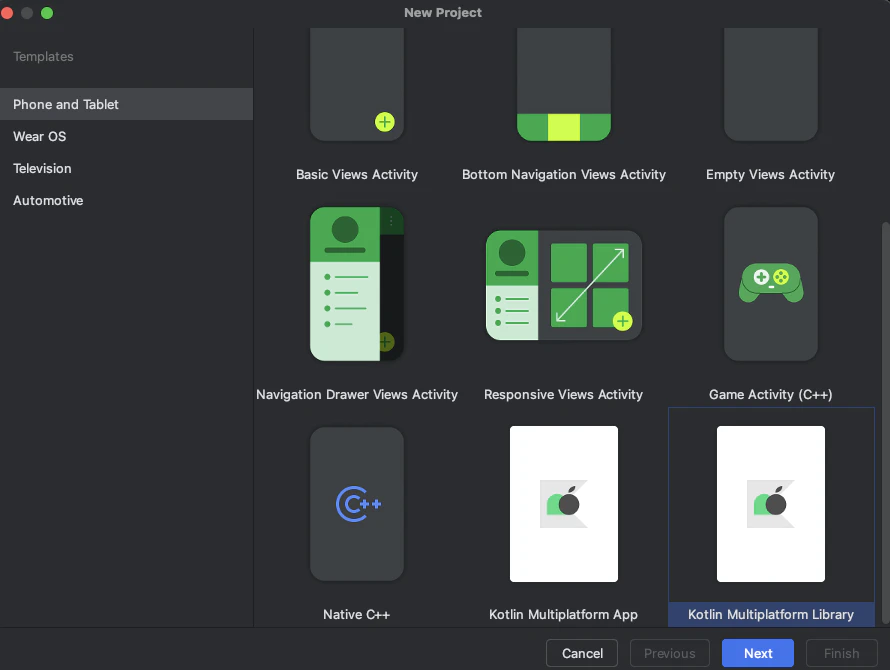Pick the Empty Views Activity template thumbnail

pyautogui.click(x=771, y=84)
